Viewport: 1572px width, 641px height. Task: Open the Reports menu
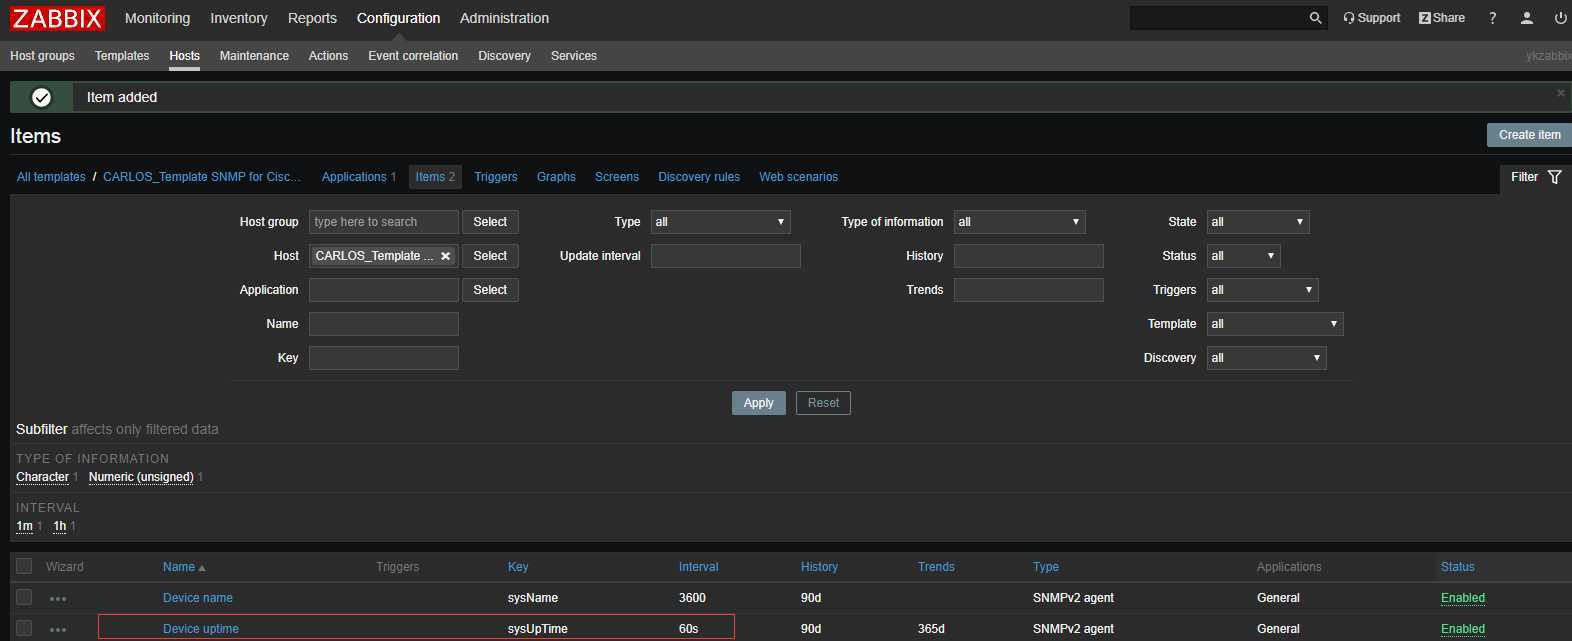point(312,18)
